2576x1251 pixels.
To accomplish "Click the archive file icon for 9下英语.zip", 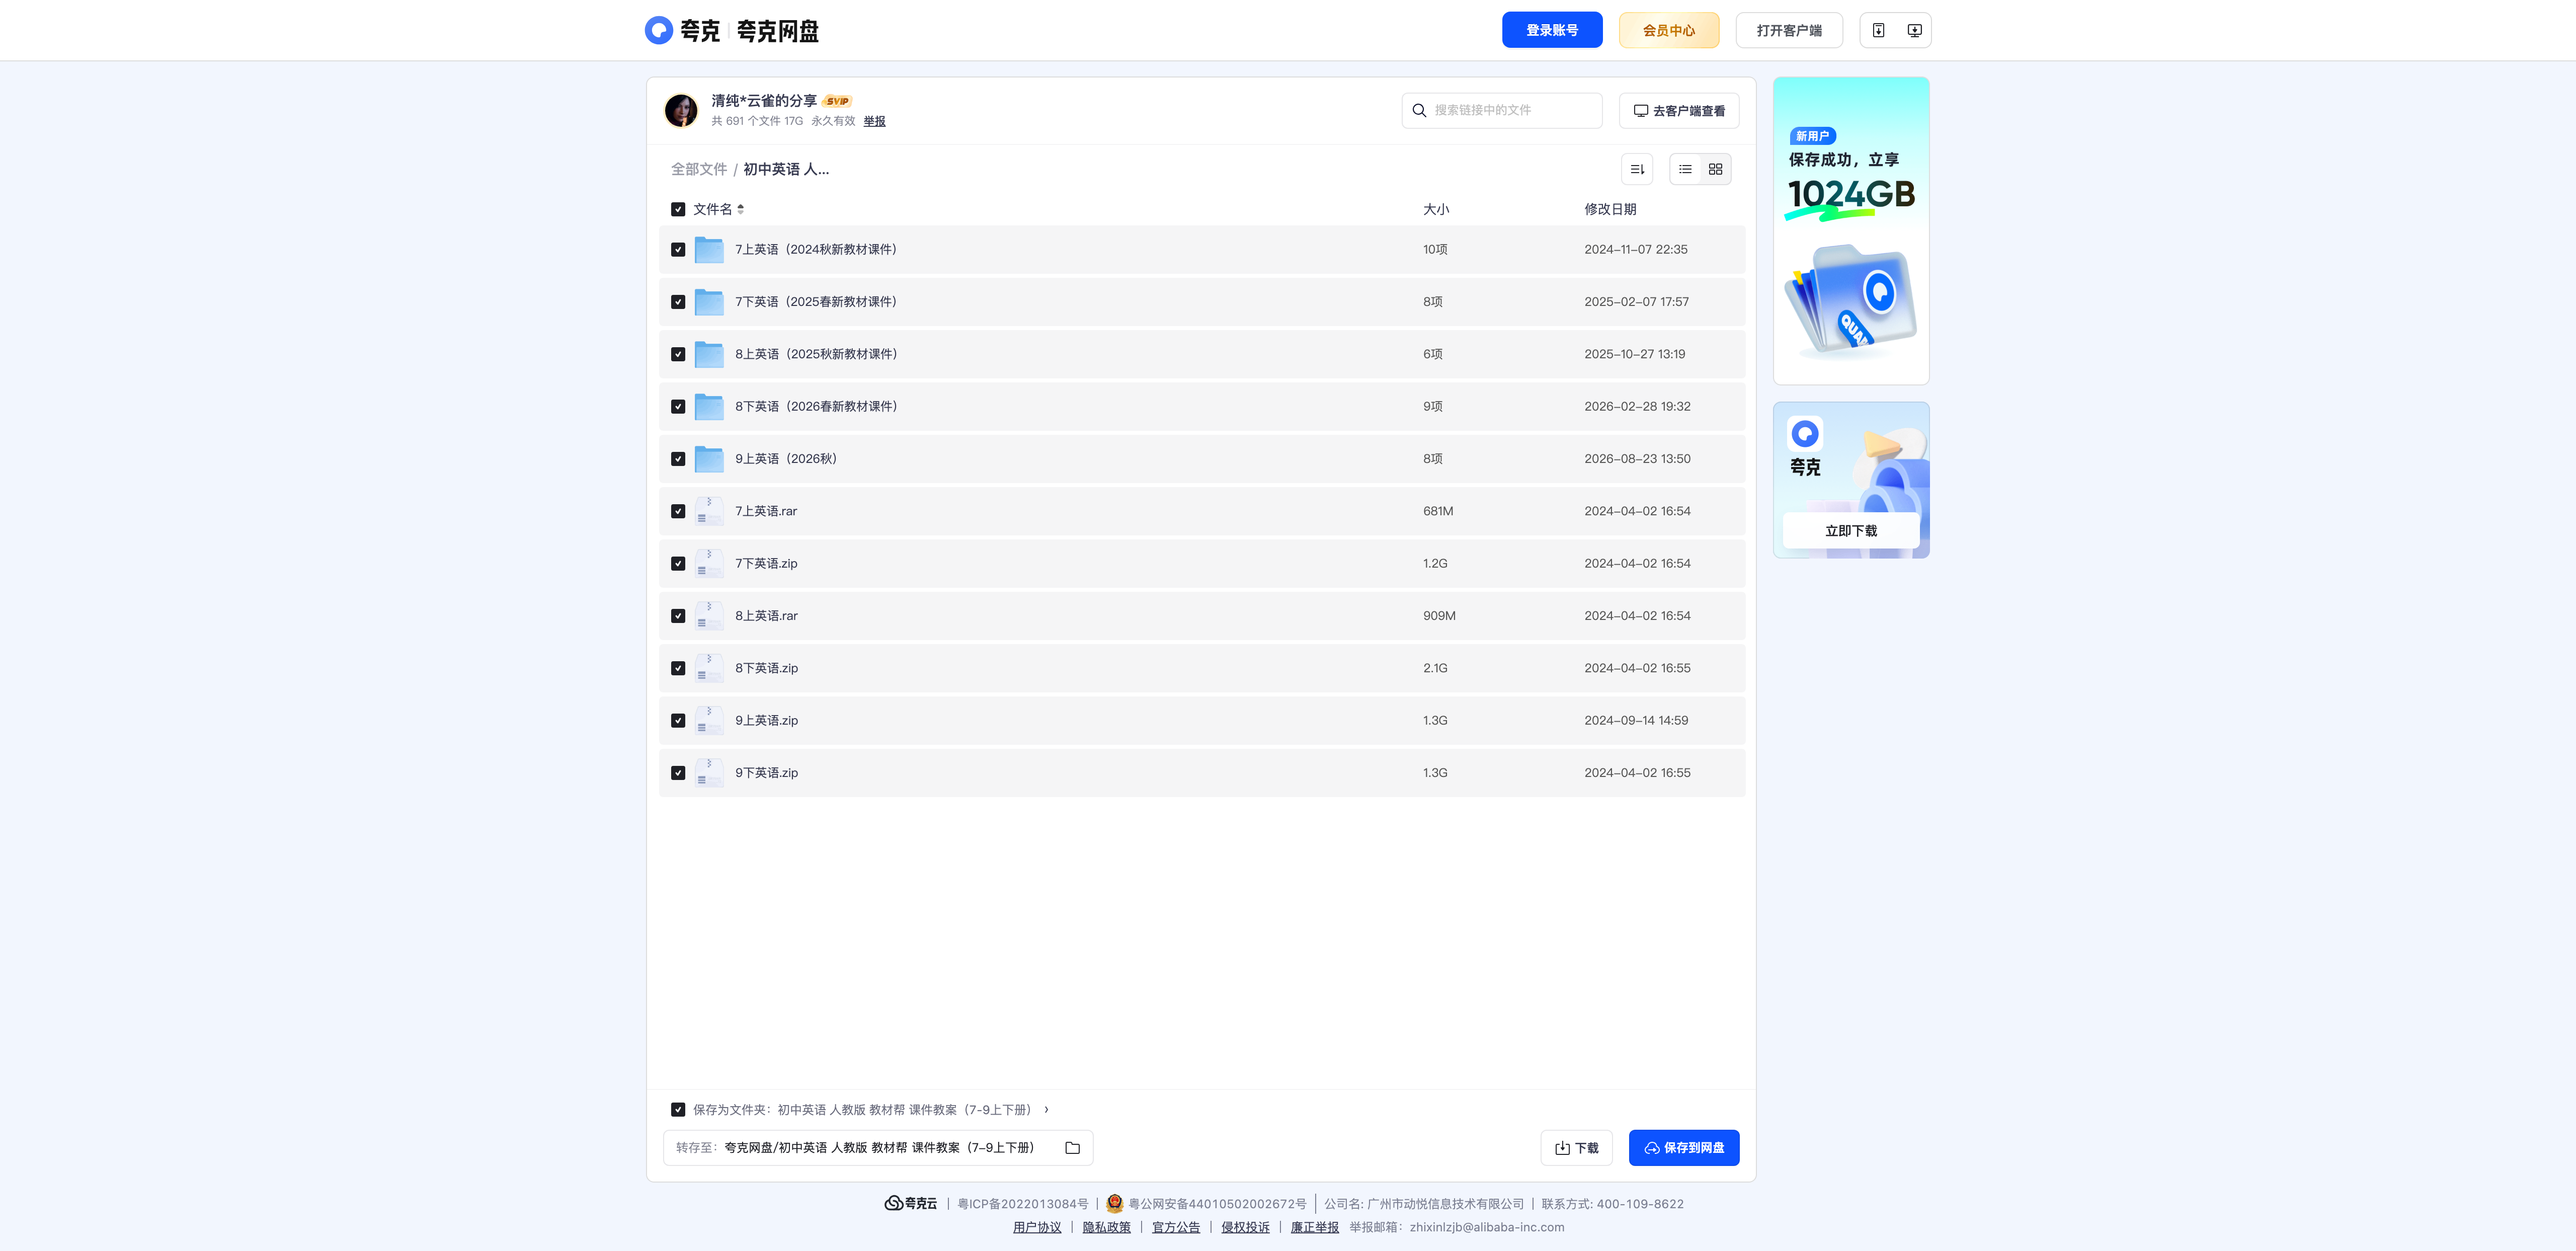I will coord(709,773).
